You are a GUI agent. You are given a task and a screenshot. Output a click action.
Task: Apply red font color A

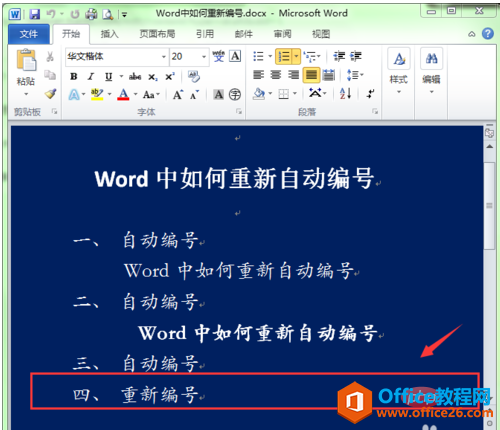click(x=123, y=95)
